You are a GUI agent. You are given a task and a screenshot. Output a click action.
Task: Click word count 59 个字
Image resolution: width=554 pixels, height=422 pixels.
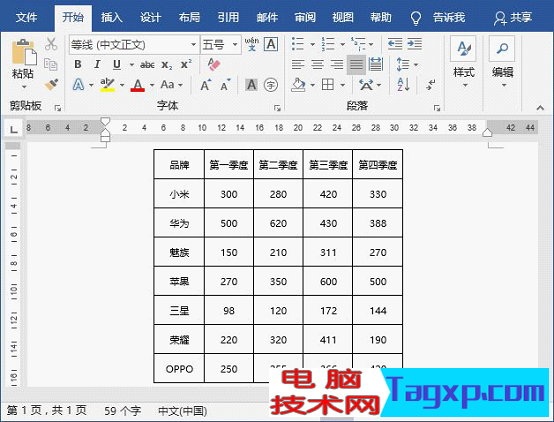123,411
